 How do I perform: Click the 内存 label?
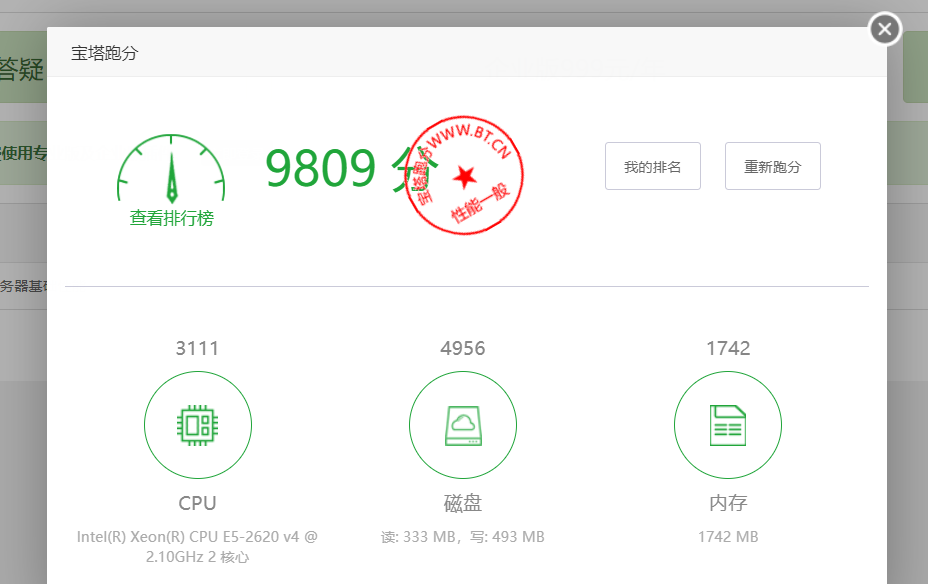[728, 503]
